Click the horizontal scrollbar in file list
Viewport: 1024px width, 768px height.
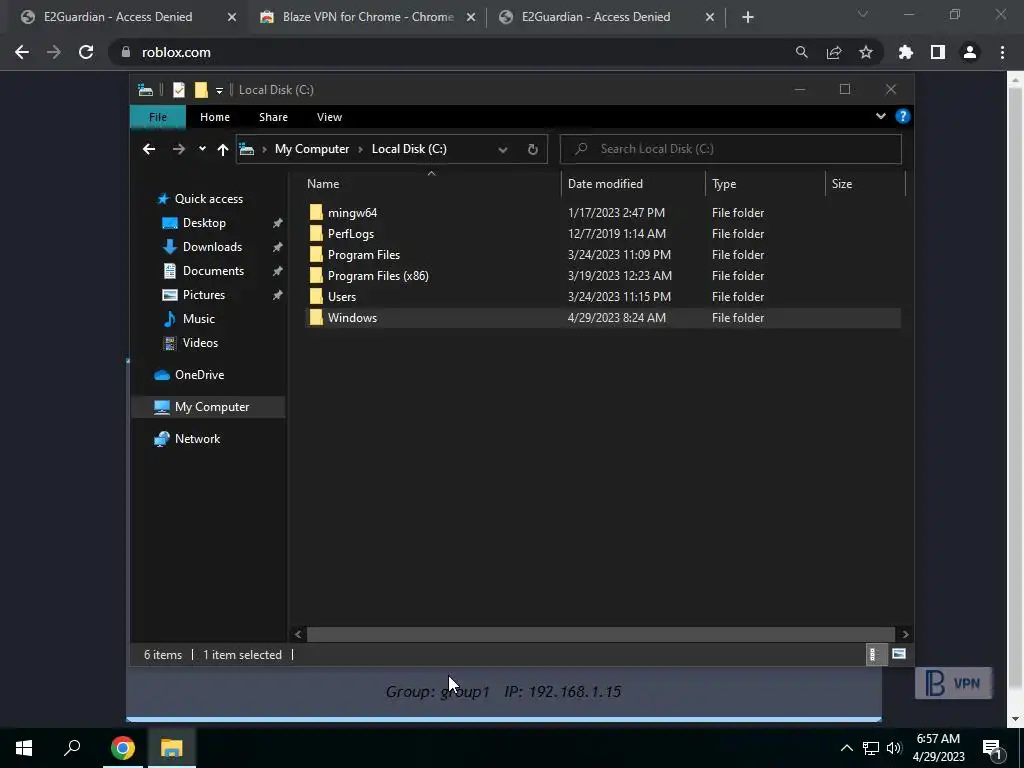coord(600,634)
